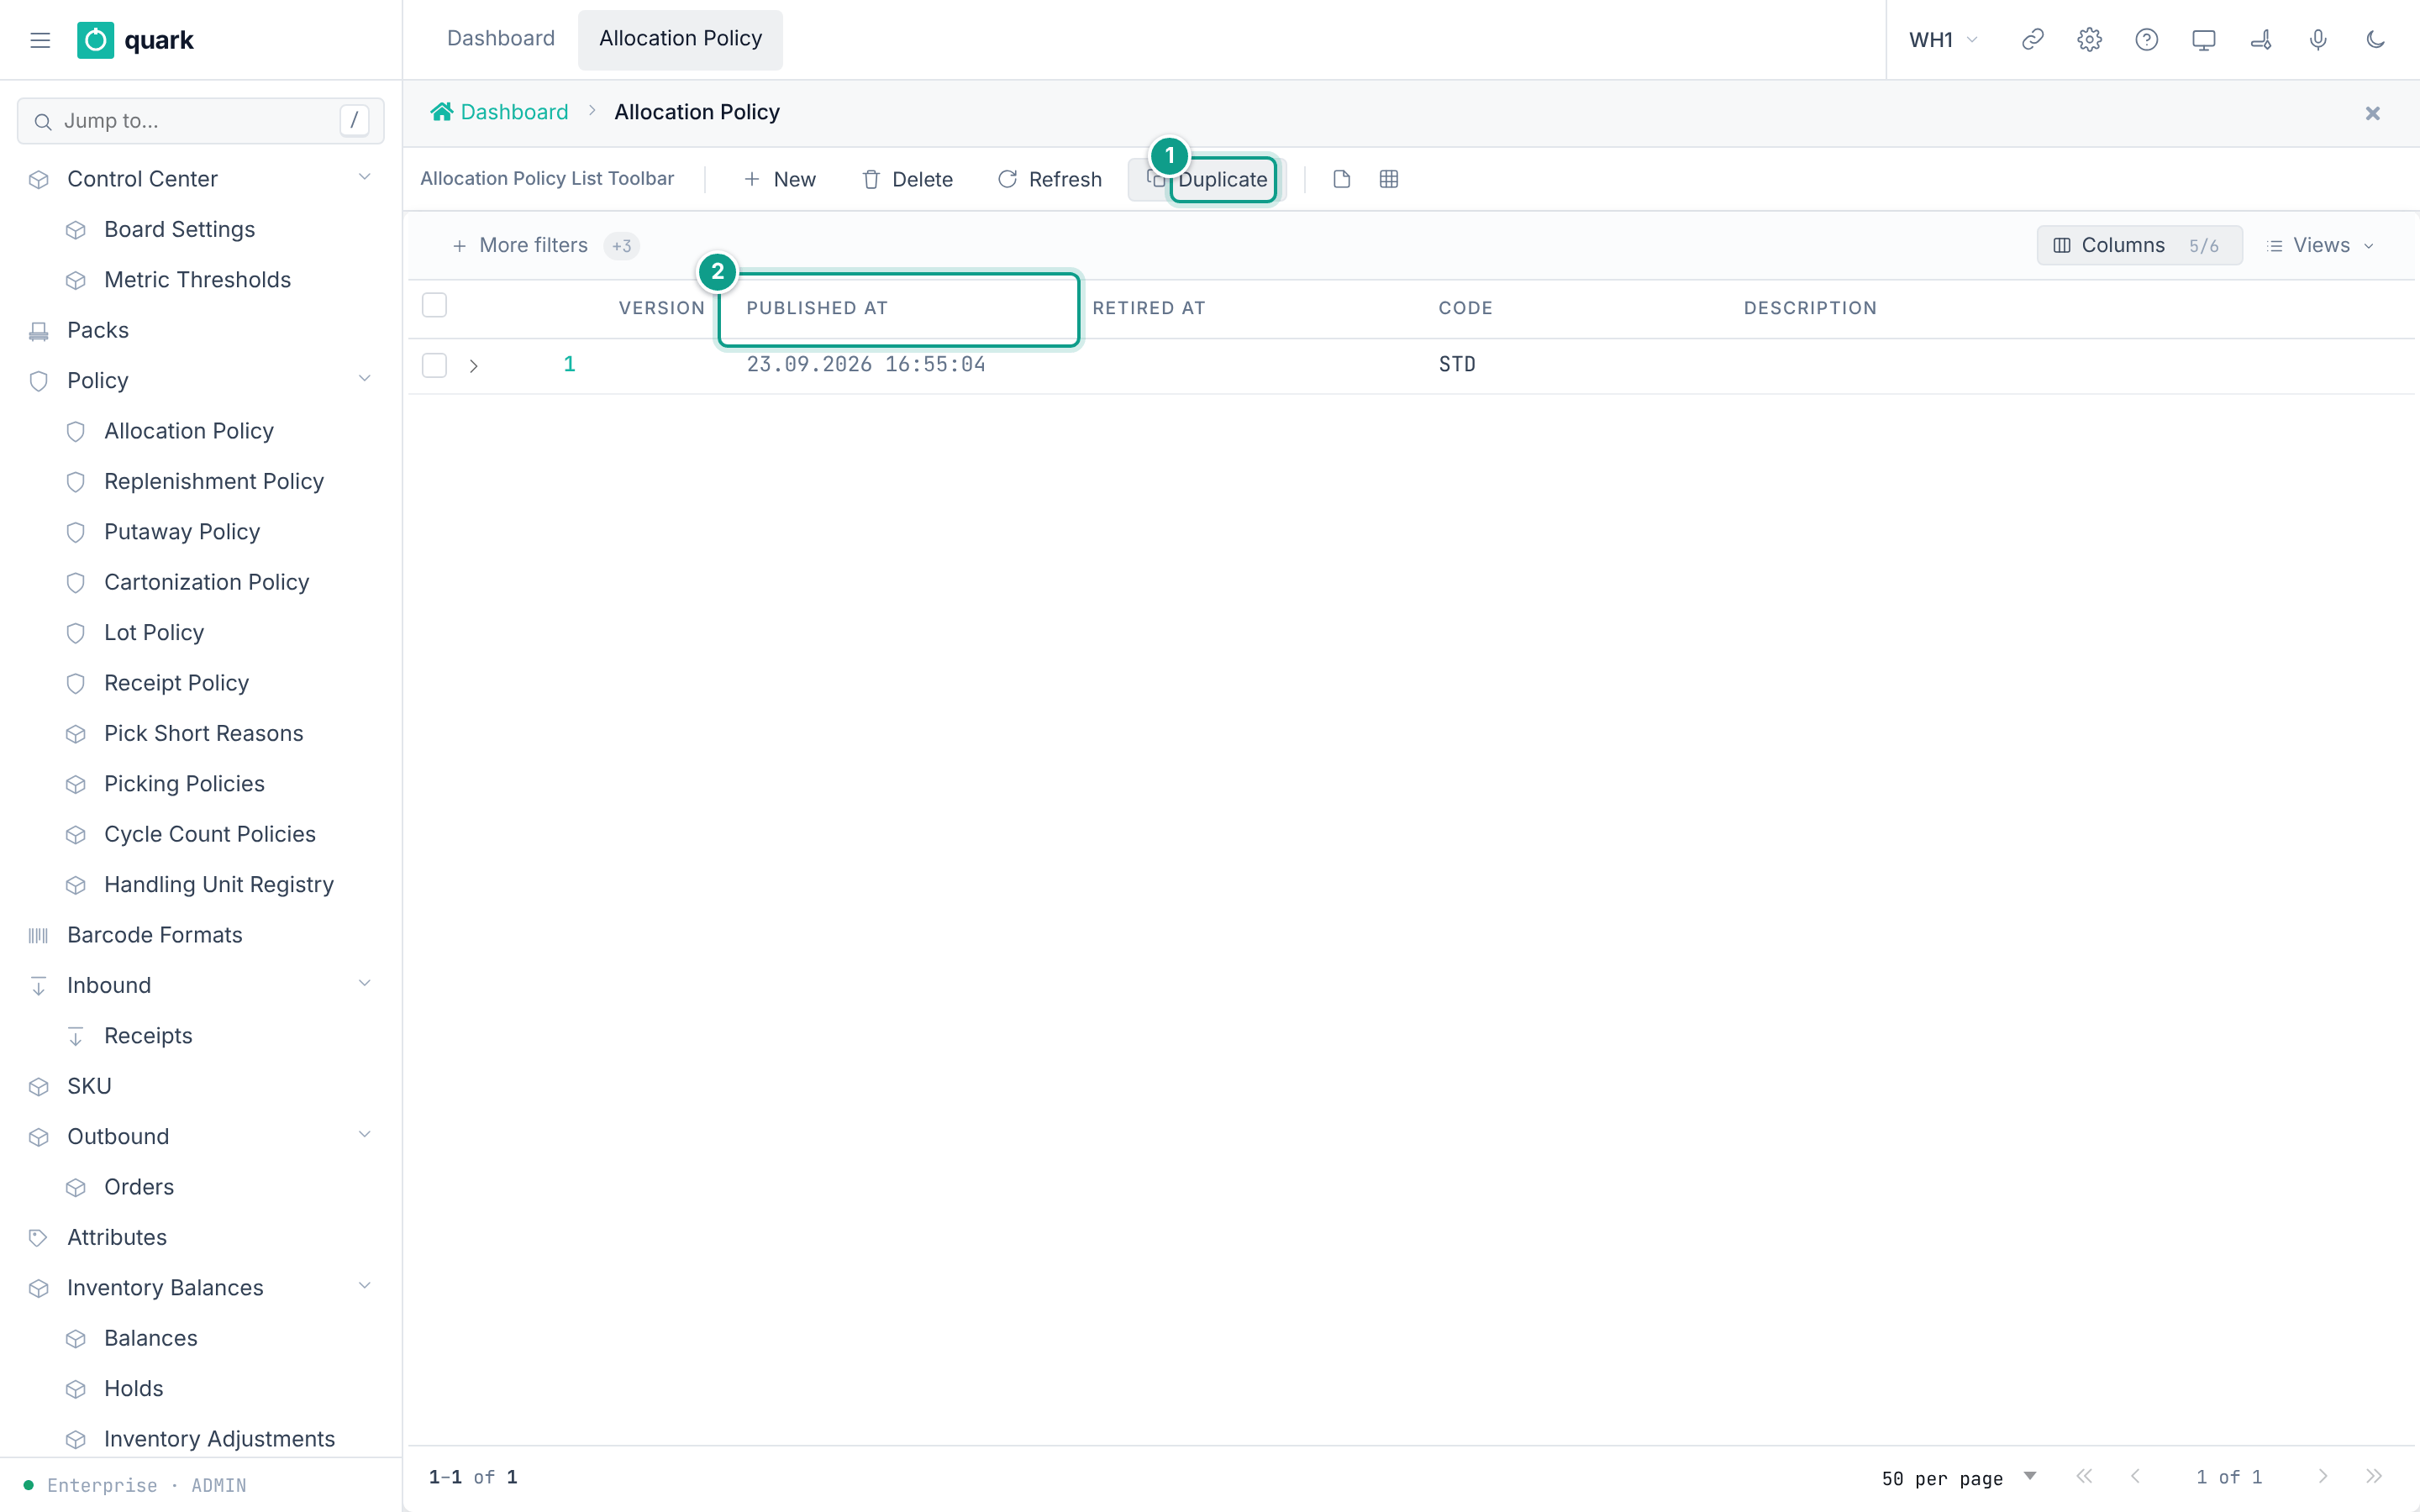Click the document export icon in toolbar
Image resolution: width=2420 pixels, height=1512 pixels.
[1341, 179]
